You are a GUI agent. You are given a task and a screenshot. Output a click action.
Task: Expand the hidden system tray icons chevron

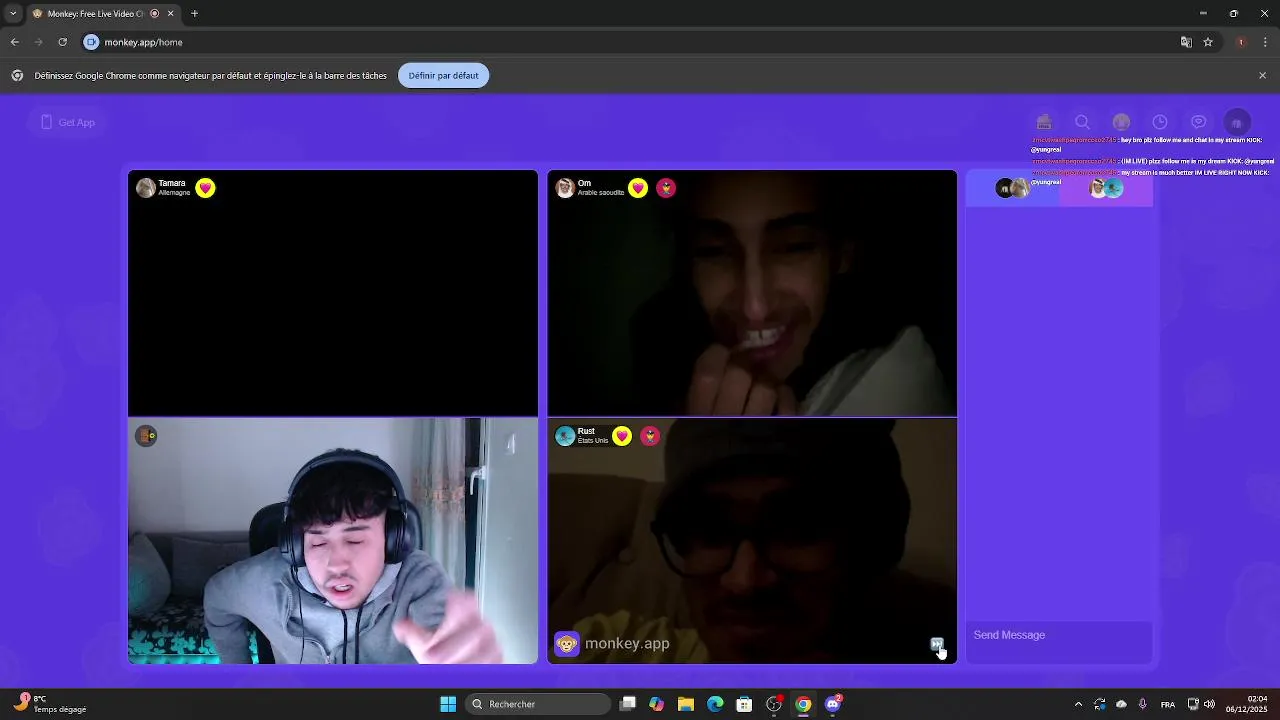1078,704
